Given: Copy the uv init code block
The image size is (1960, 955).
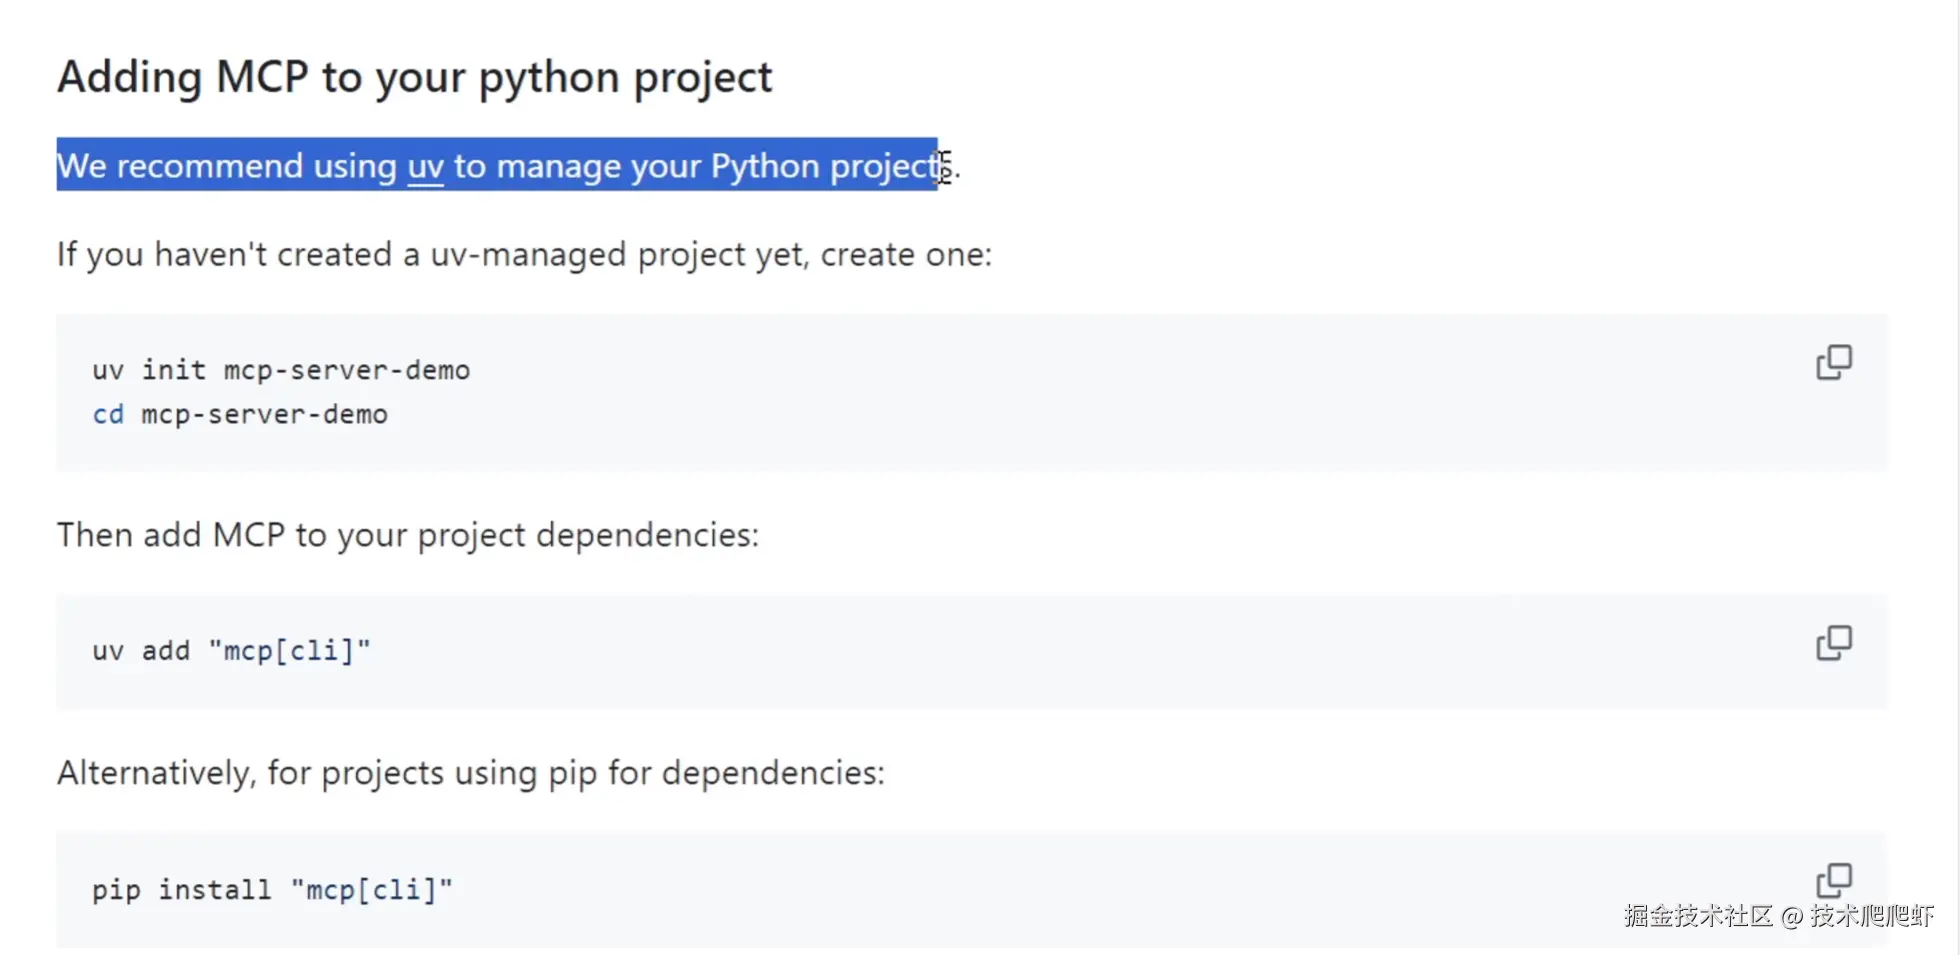Looking at the screenshot, I should click(1833, 362).
